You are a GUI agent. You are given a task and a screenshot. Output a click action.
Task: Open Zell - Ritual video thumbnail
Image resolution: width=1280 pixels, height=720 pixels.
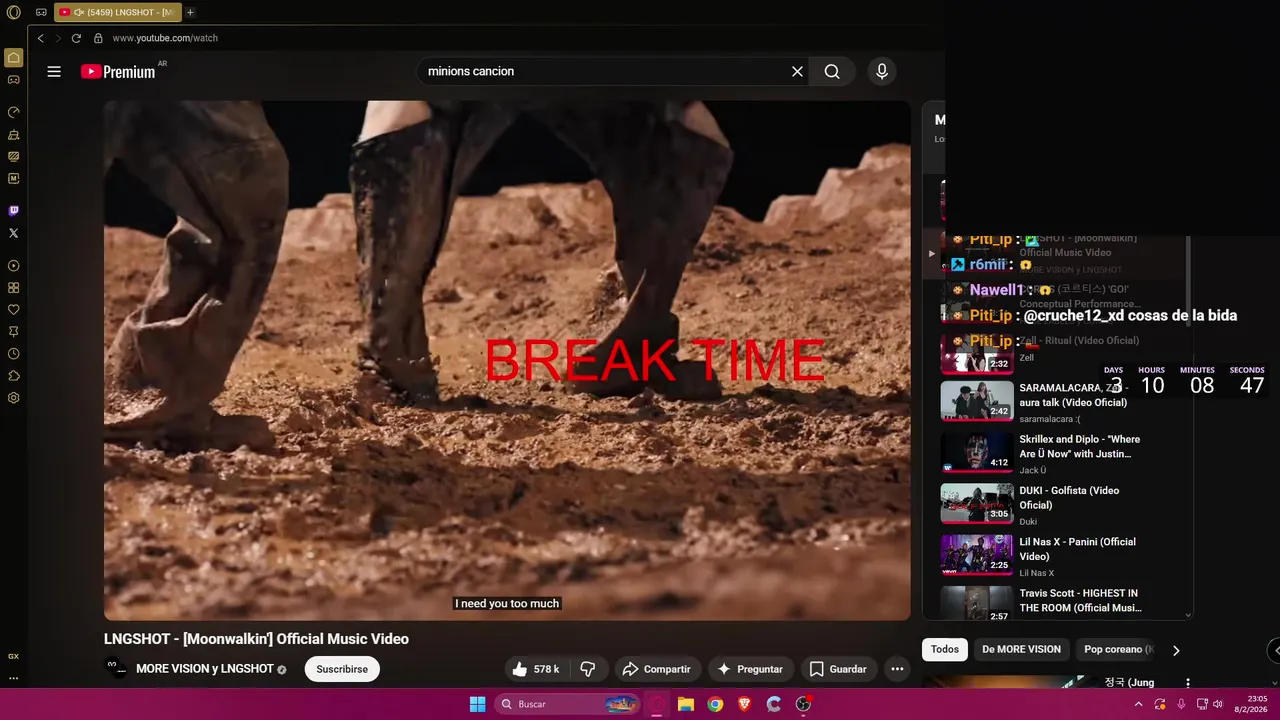coord(977,352)
